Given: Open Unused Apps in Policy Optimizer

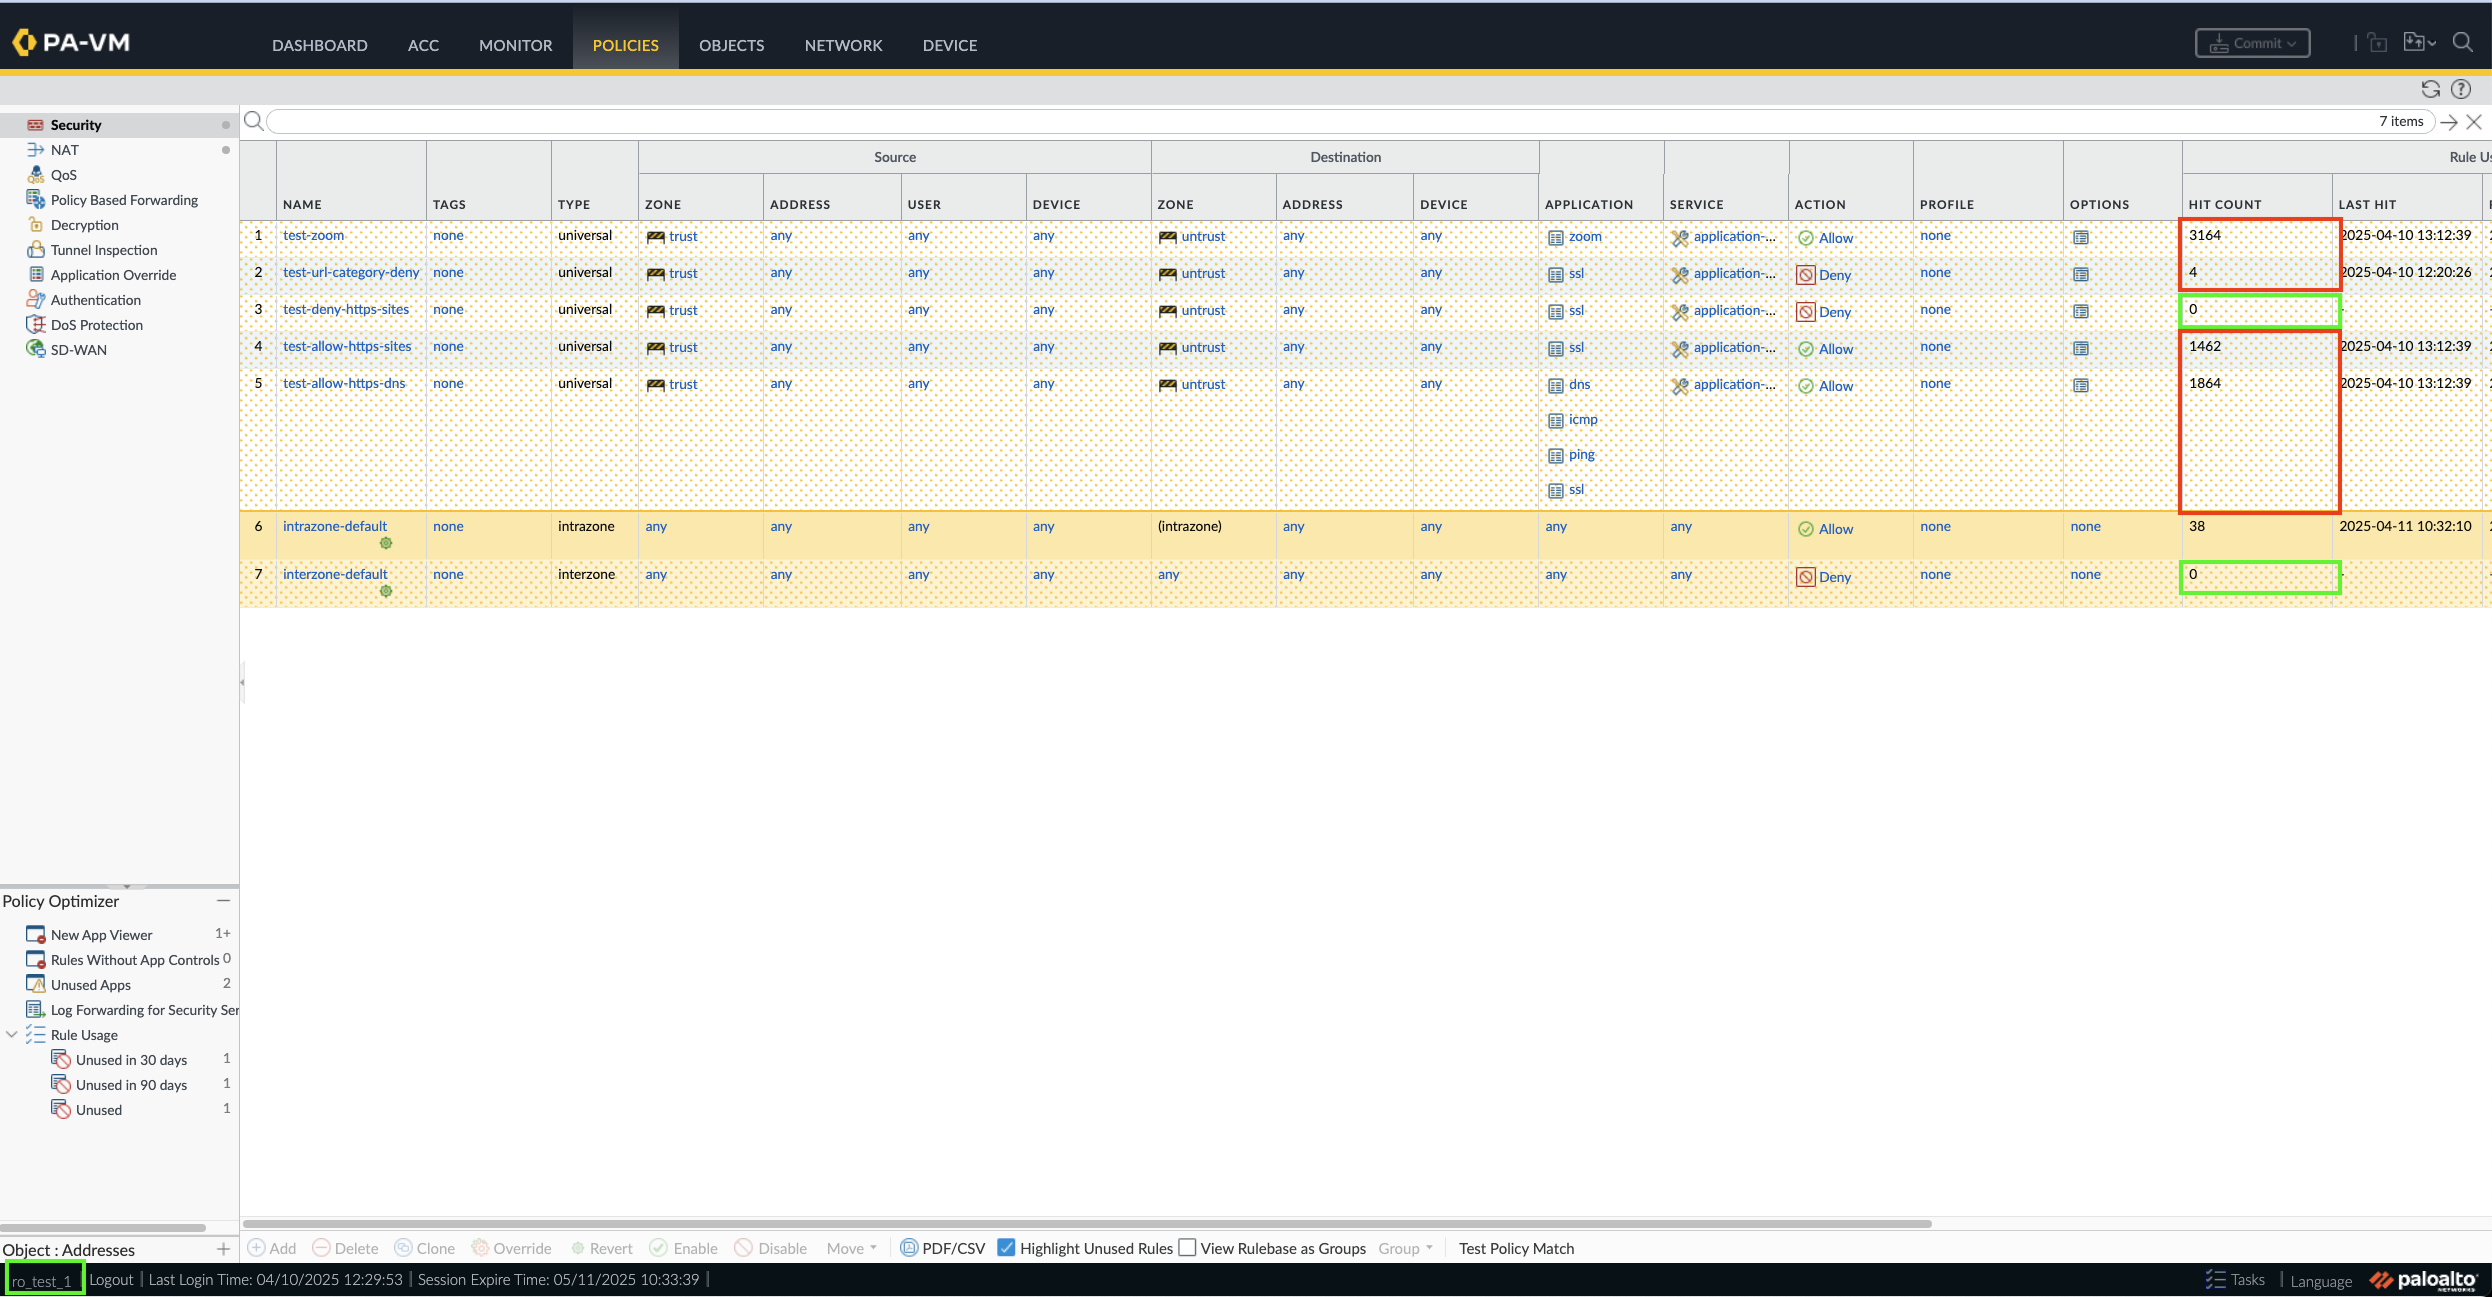Looking at the screenshot, I should [x=91, y=985].
